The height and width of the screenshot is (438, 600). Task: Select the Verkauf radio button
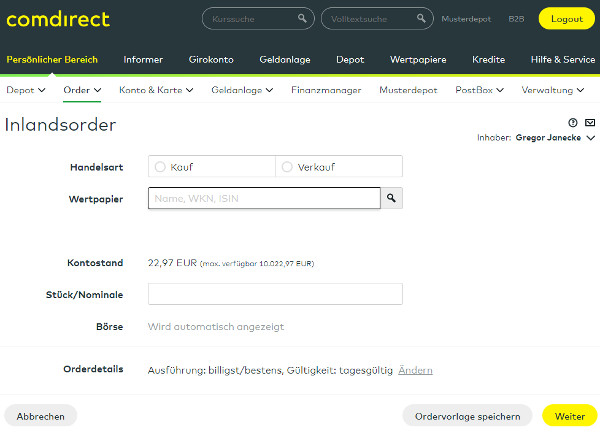[x=287, y=167]
